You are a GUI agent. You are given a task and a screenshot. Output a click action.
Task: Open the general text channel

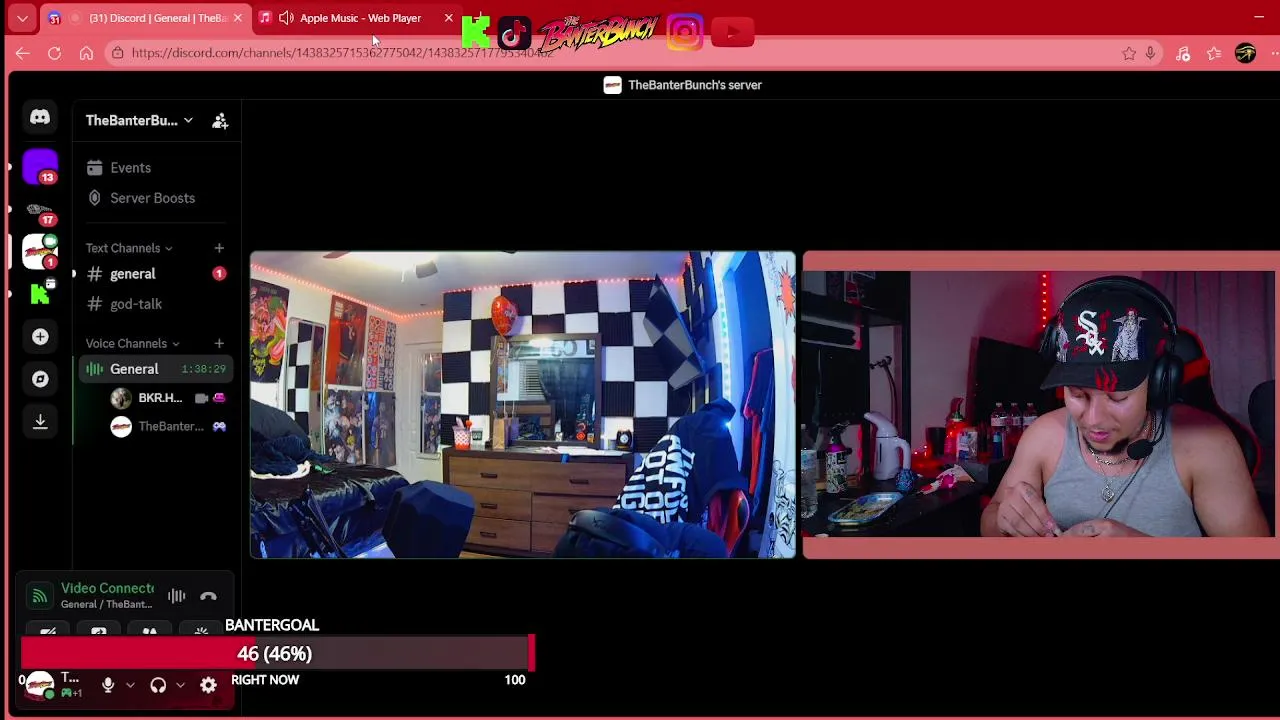coord(155,274)
